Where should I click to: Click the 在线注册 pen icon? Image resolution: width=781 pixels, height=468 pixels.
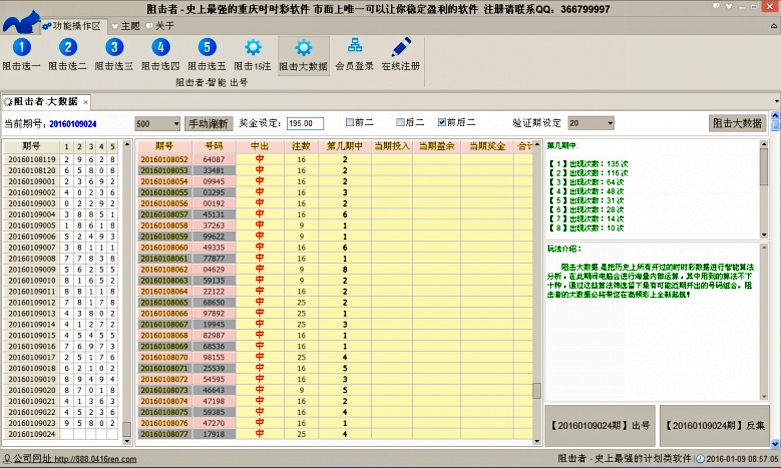[x=401, y=48]
